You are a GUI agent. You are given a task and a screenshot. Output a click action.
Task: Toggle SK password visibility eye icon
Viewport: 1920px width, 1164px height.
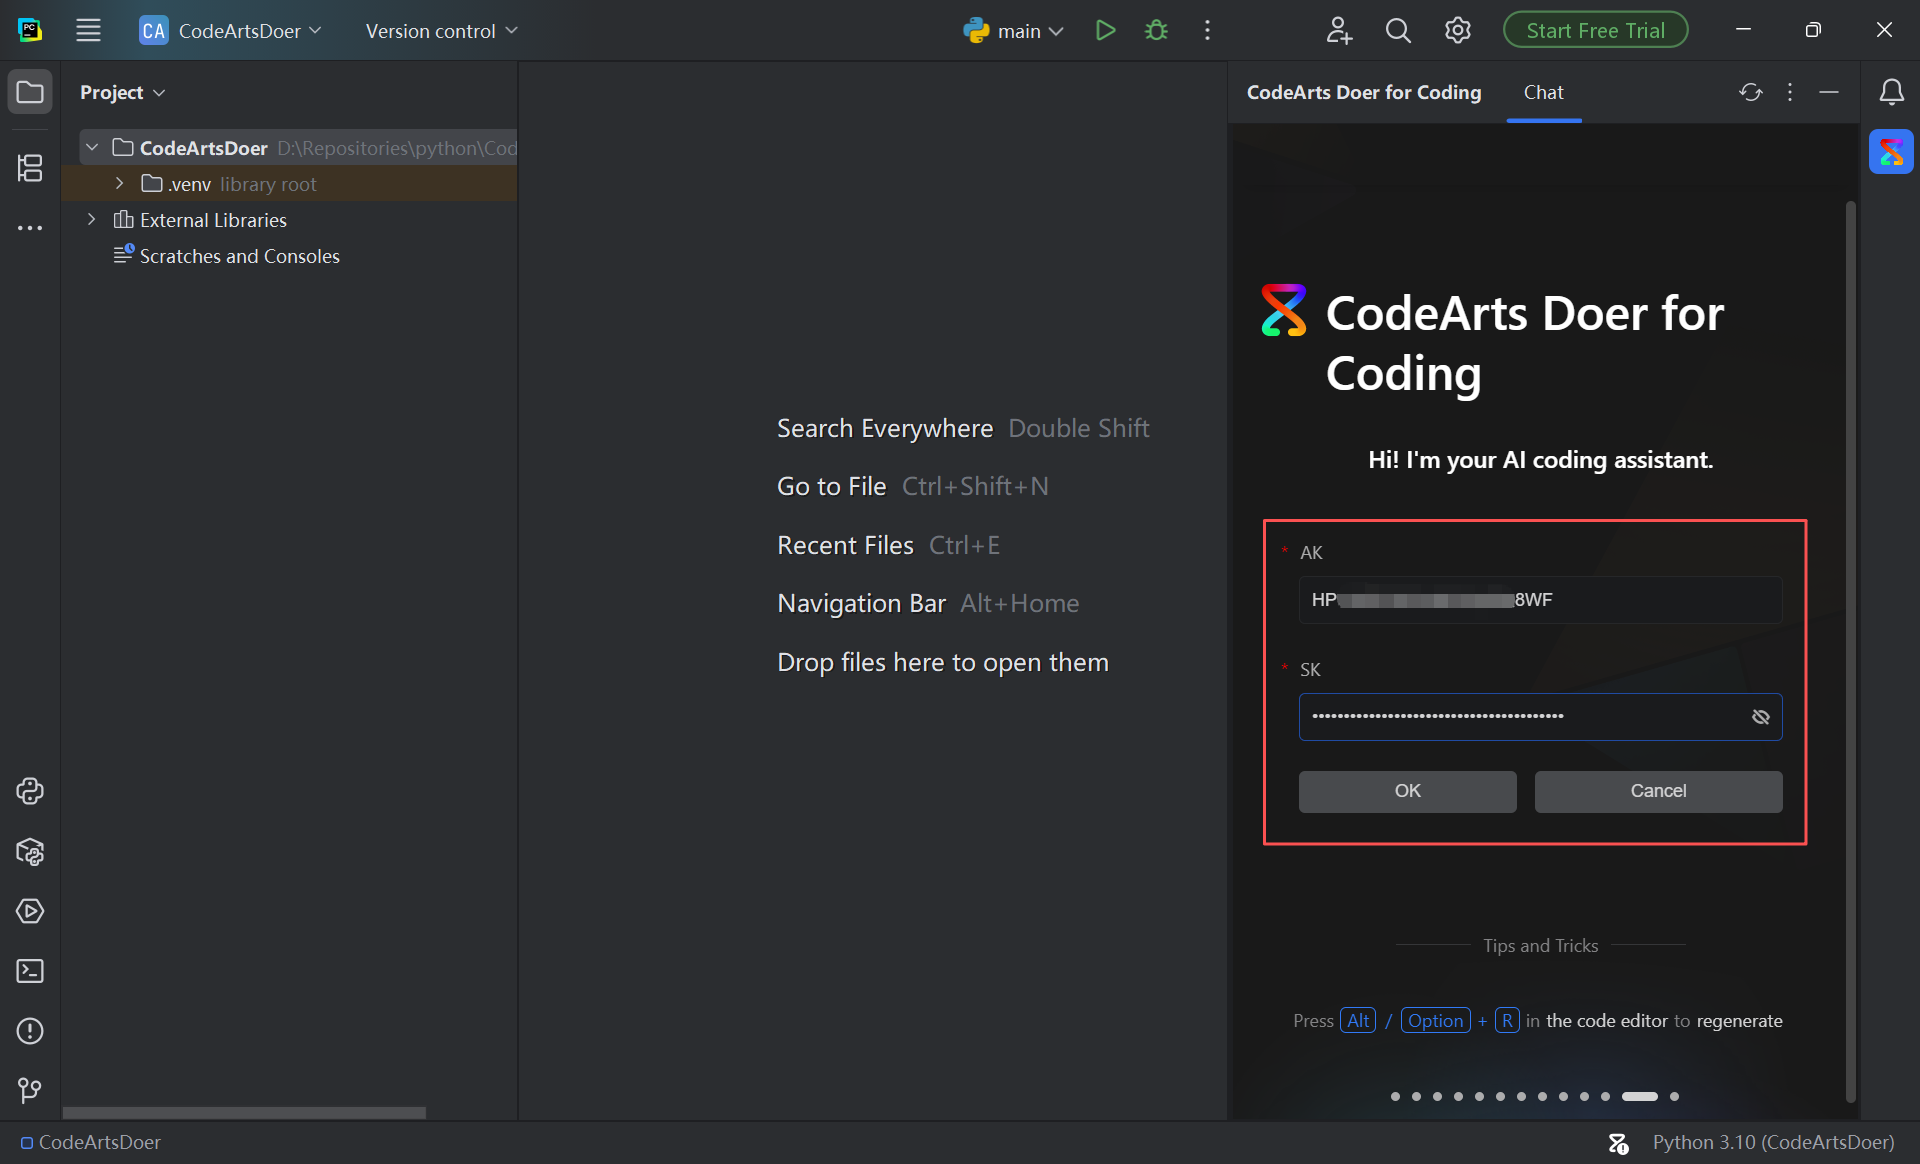[1761, 717]
